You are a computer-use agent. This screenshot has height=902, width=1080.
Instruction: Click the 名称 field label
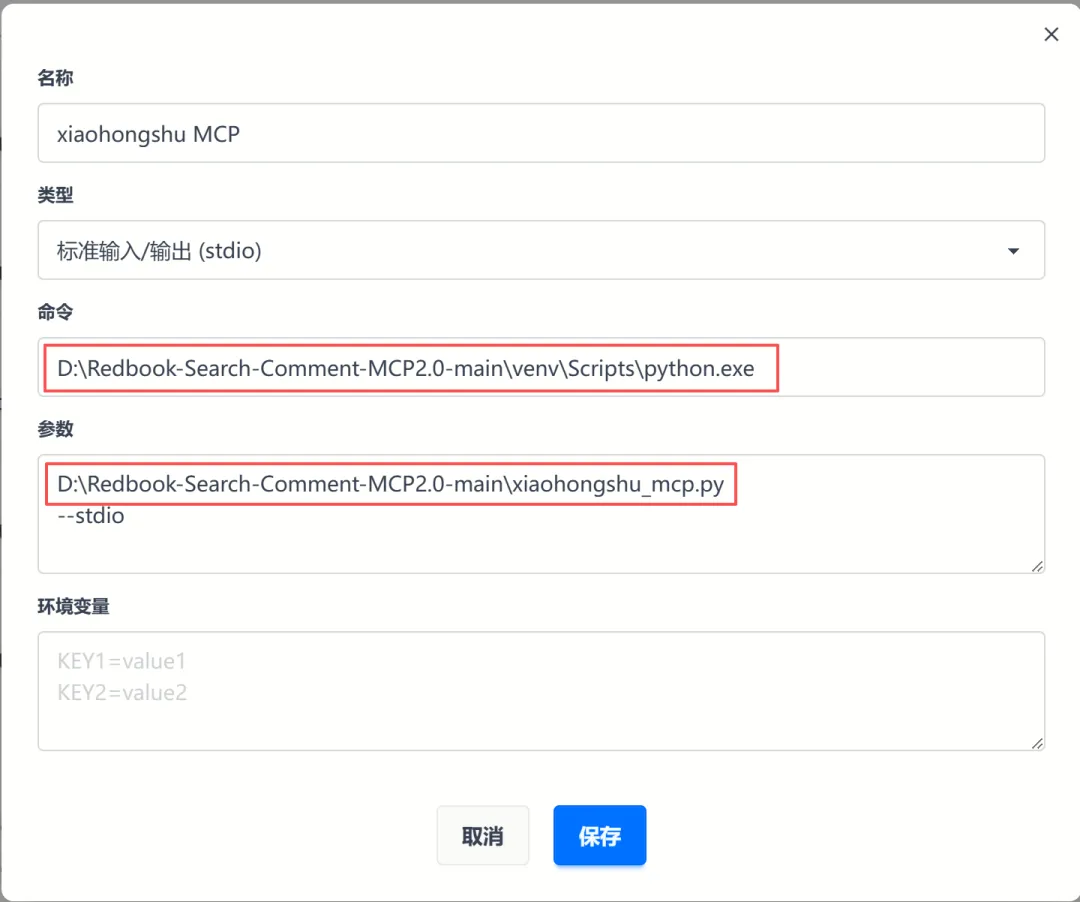click(55, 78)
